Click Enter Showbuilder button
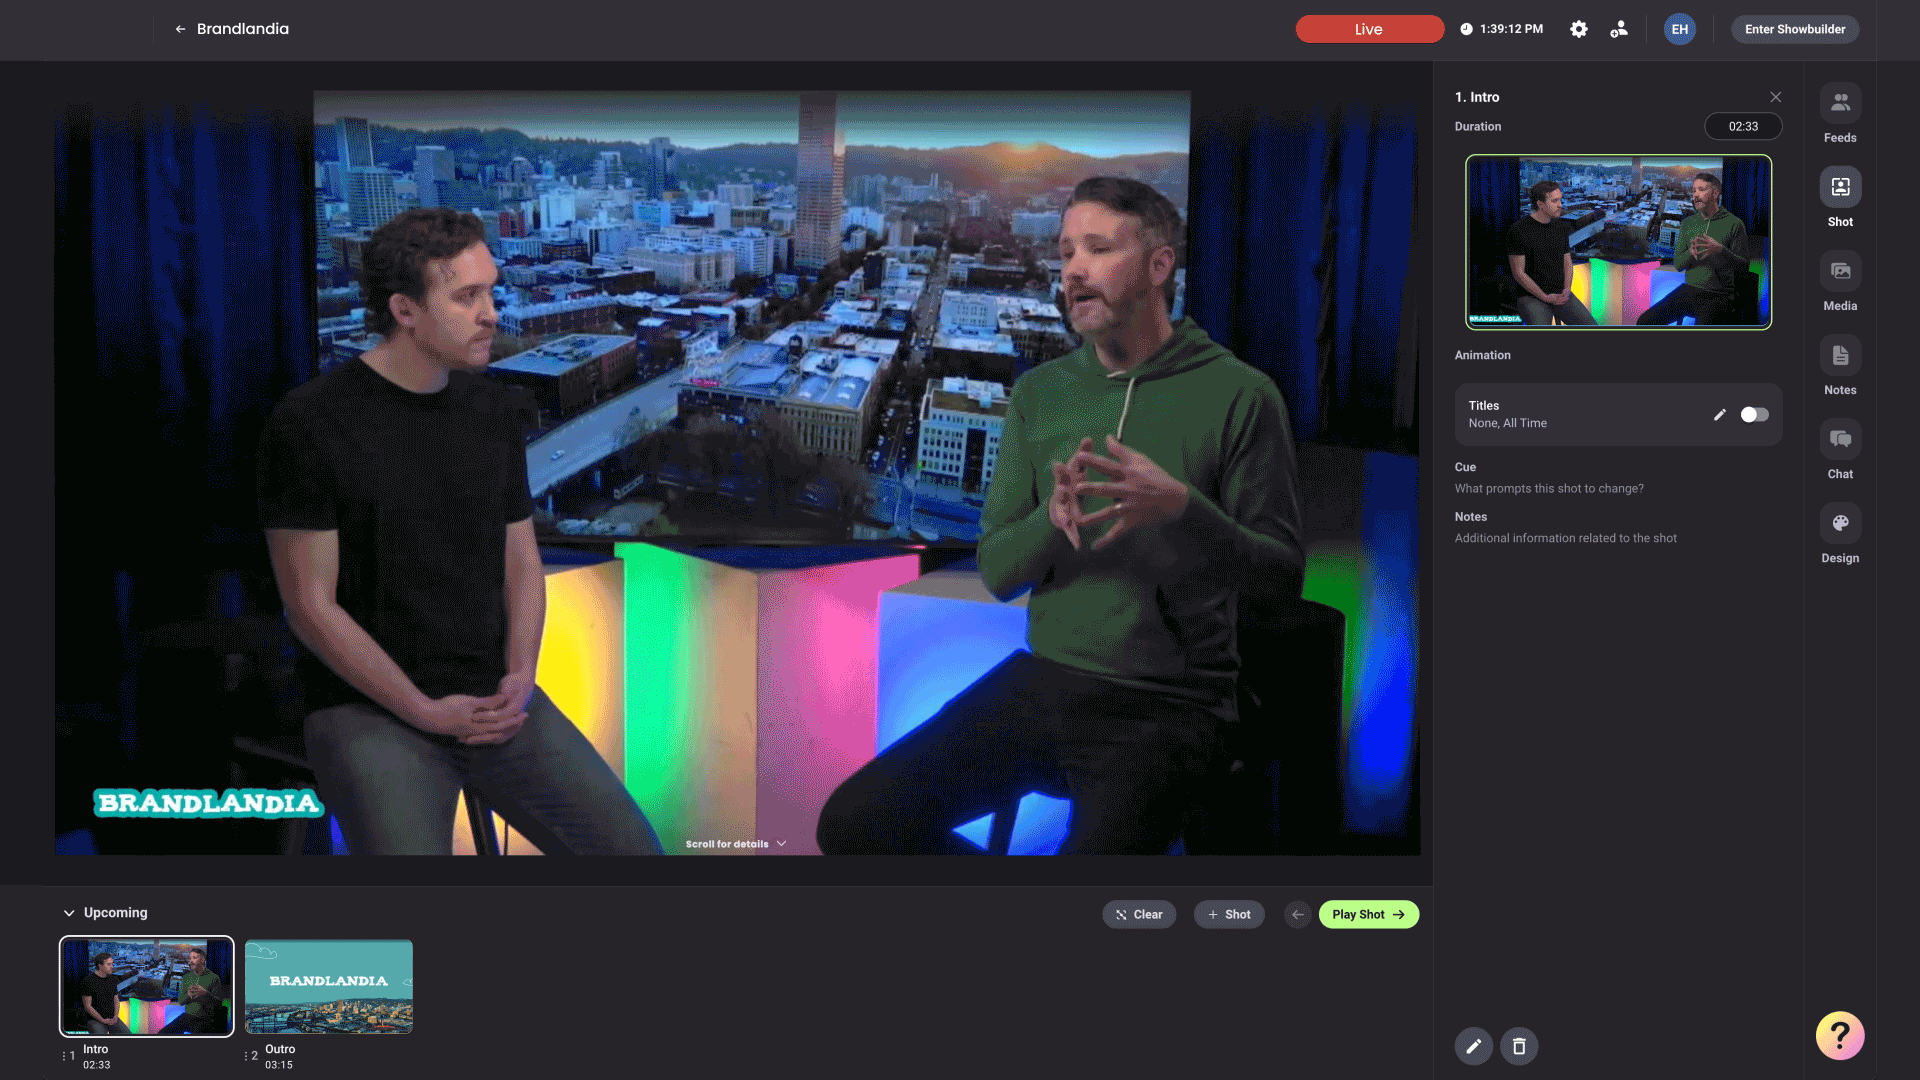The width and height of the screenshot is (1920, 1080). (1795, 29)
